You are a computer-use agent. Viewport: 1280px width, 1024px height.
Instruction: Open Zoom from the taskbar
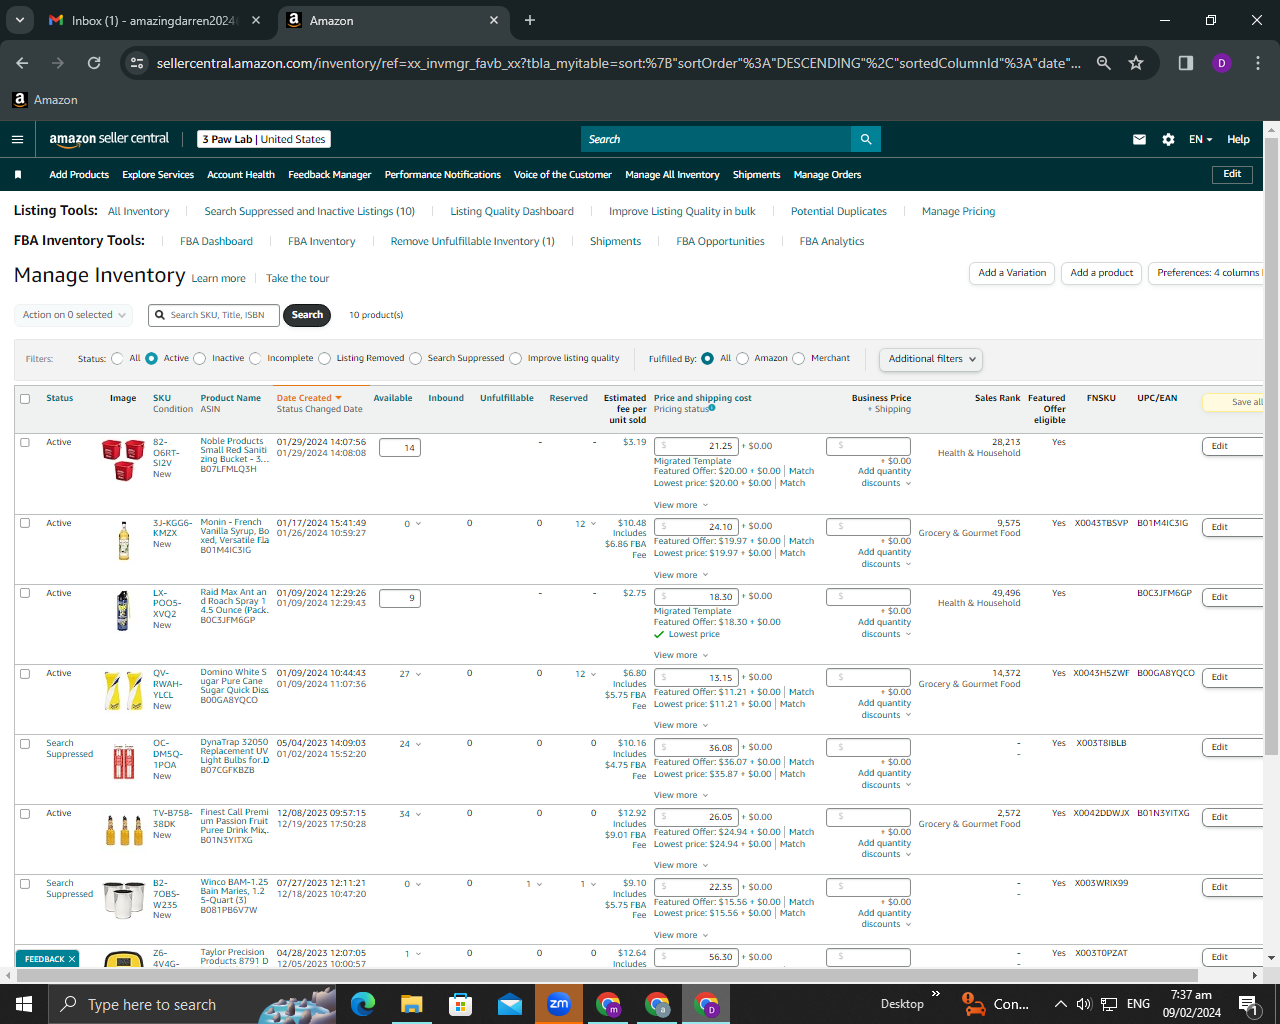pos(558,1004)
